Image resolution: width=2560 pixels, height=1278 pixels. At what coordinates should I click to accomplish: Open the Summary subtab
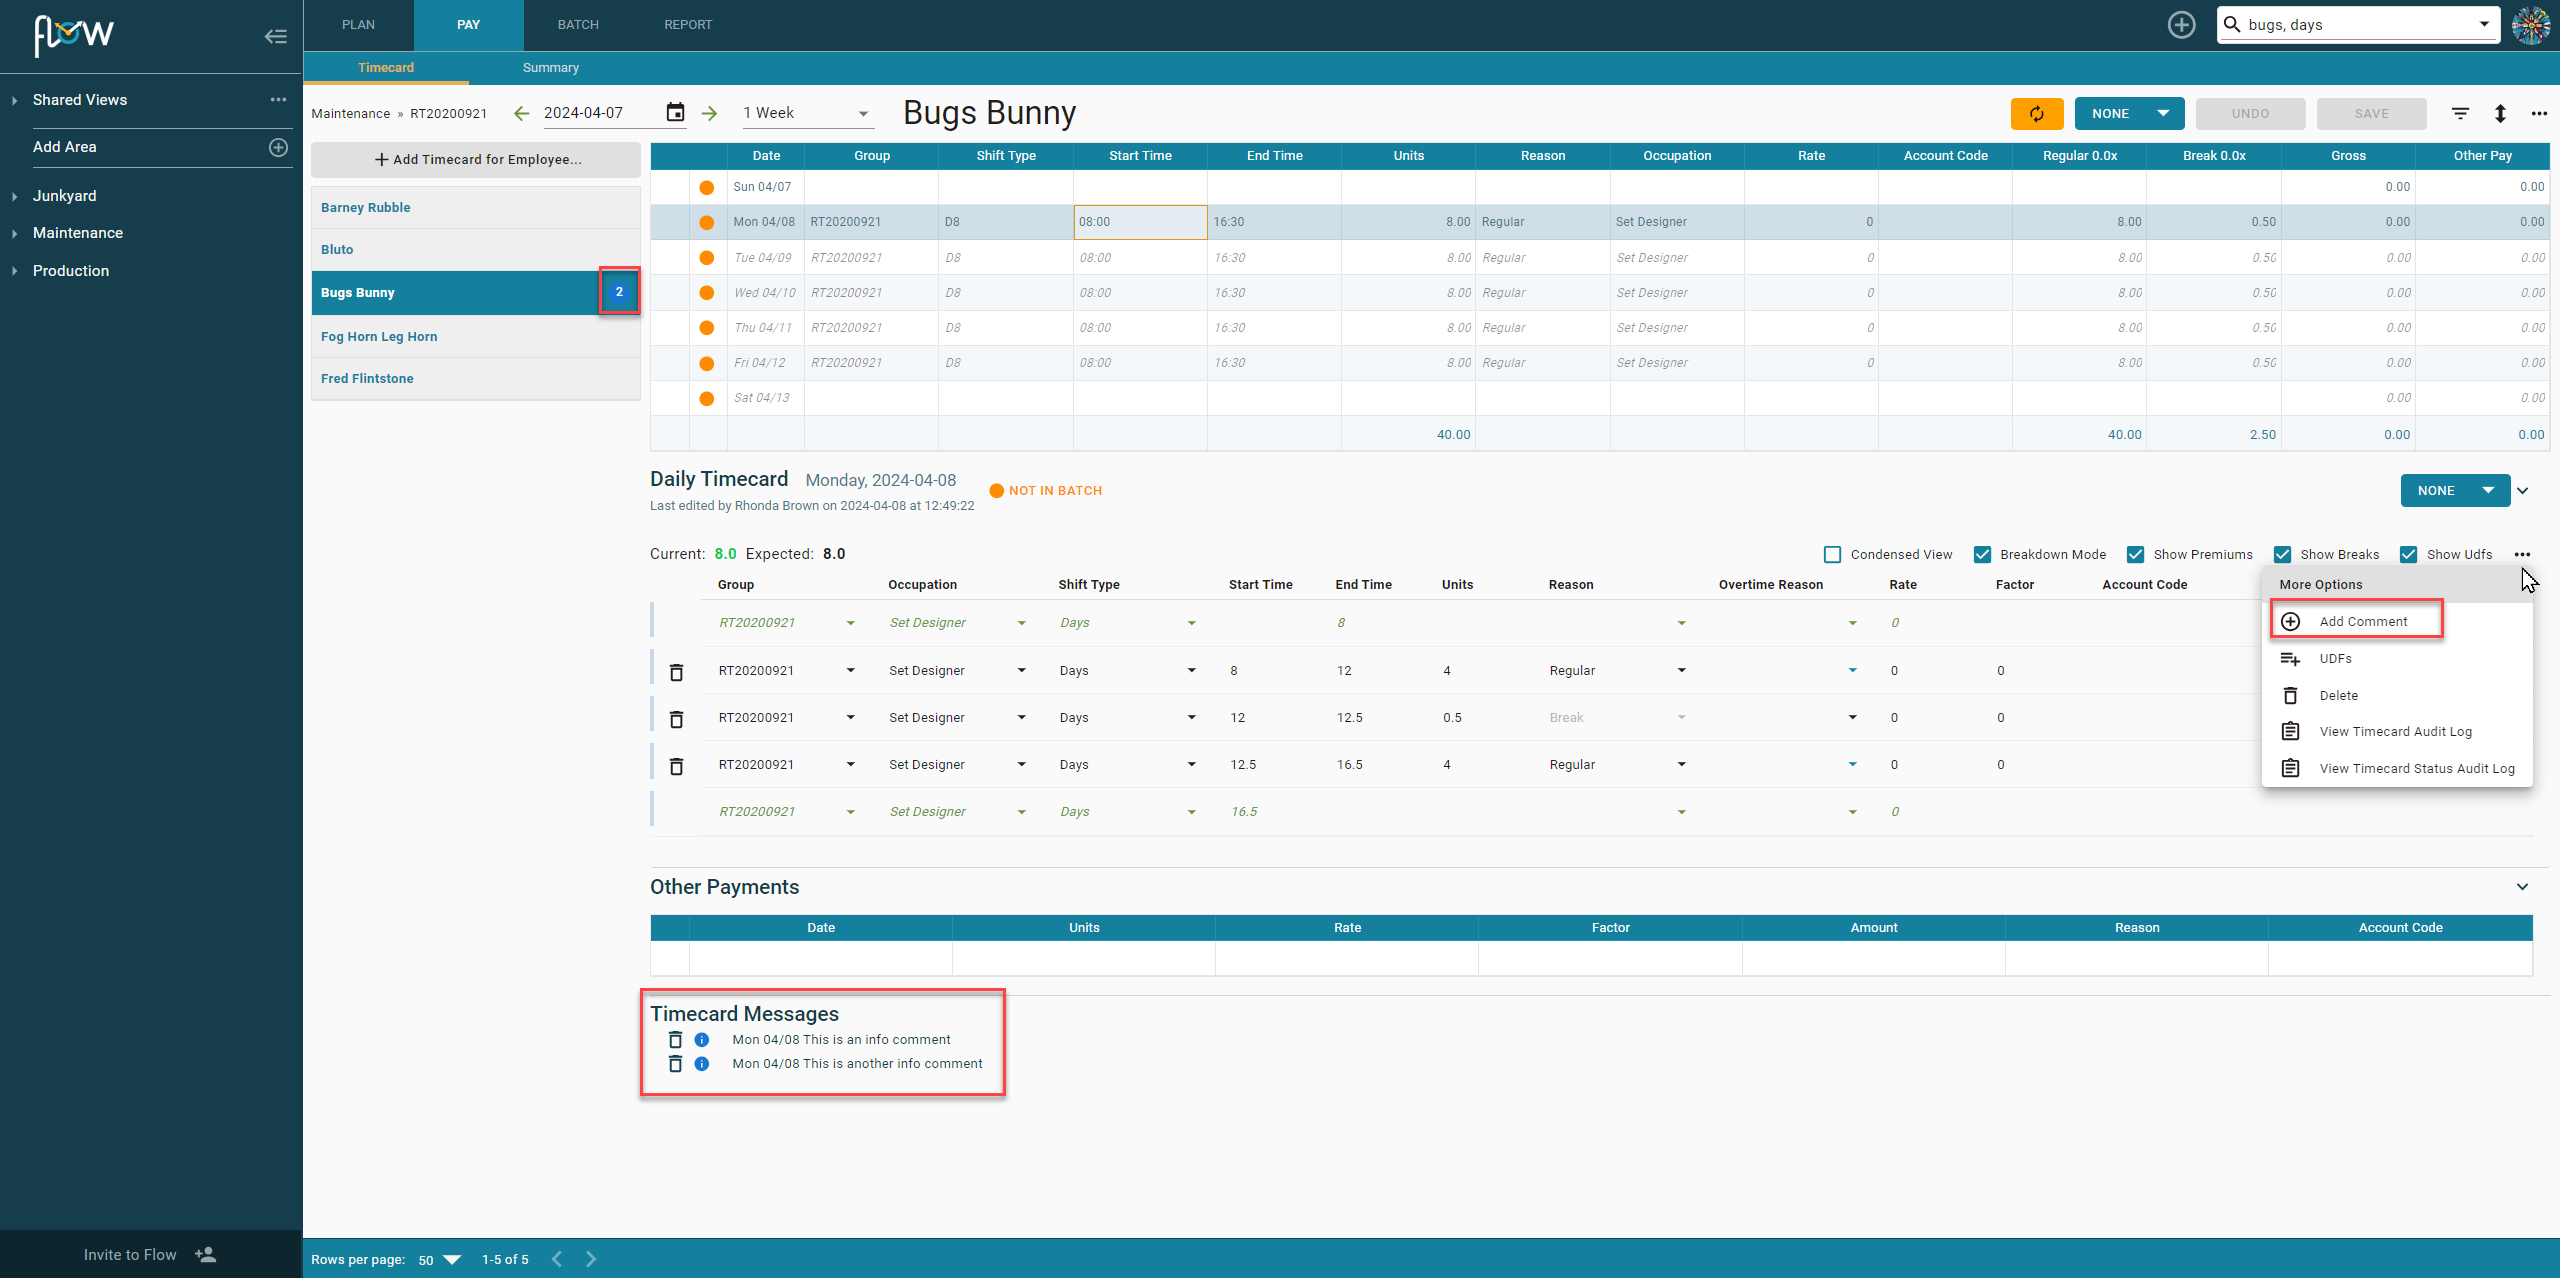pos(551,68)
